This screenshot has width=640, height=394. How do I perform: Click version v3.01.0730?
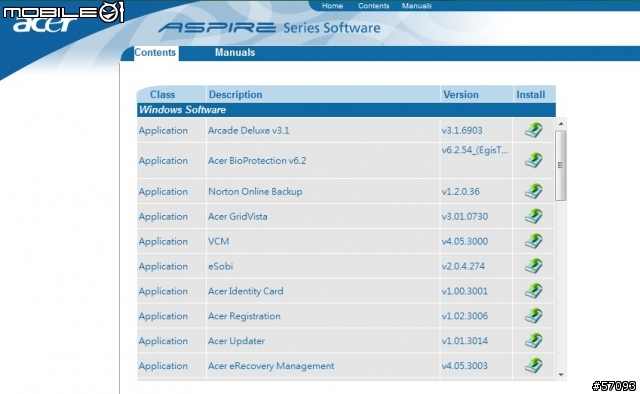click(x=465, y=216)
